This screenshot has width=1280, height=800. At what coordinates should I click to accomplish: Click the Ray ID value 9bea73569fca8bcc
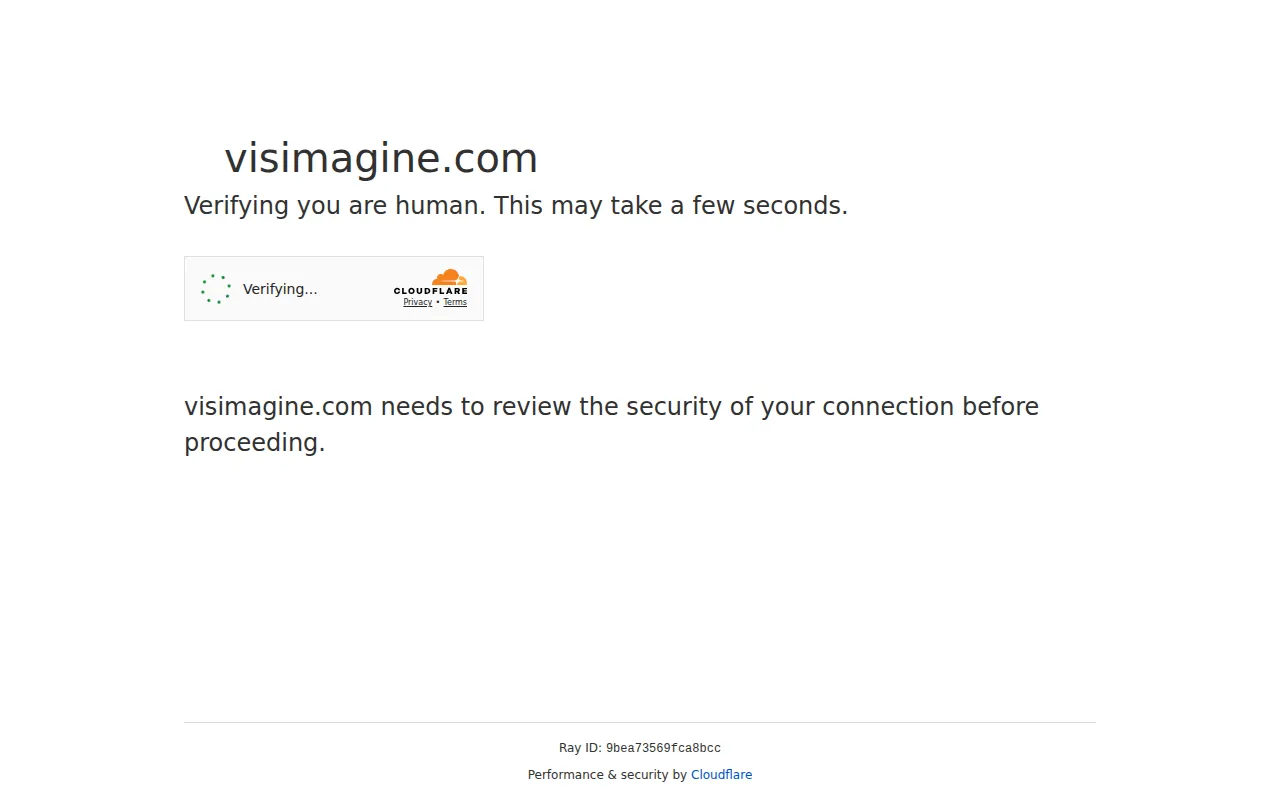pos(663,748)
